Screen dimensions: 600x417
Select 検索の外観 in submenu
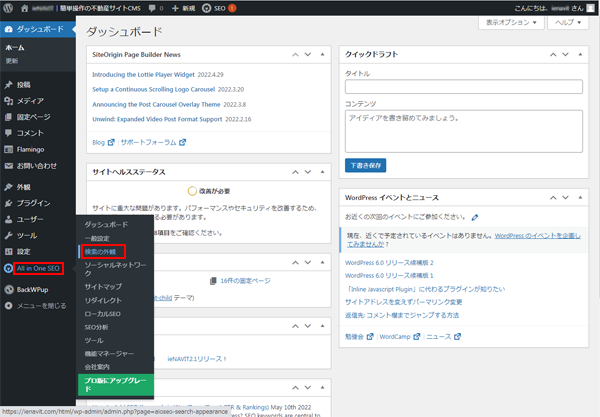click(x=100, y=252)
